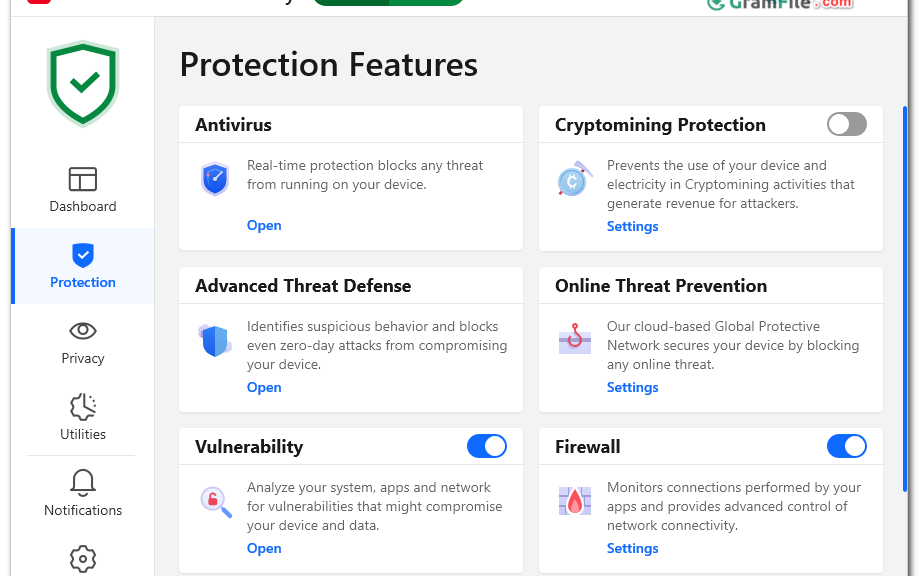
Task: Disable the Vulnerability toggle
Action: [x=486, y=447]
